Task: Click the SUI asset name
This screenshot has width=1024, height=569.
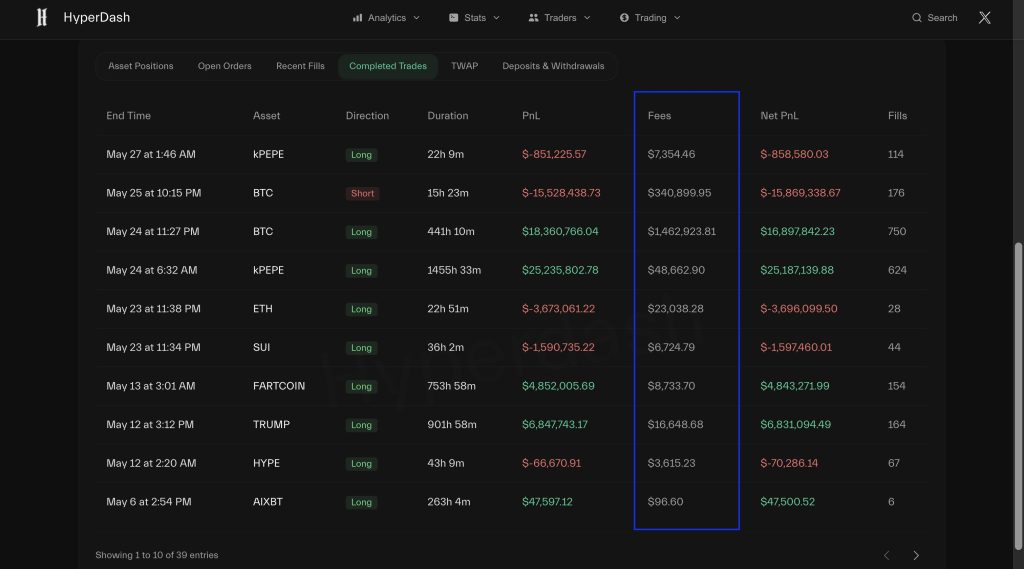Action: point(261,348)
